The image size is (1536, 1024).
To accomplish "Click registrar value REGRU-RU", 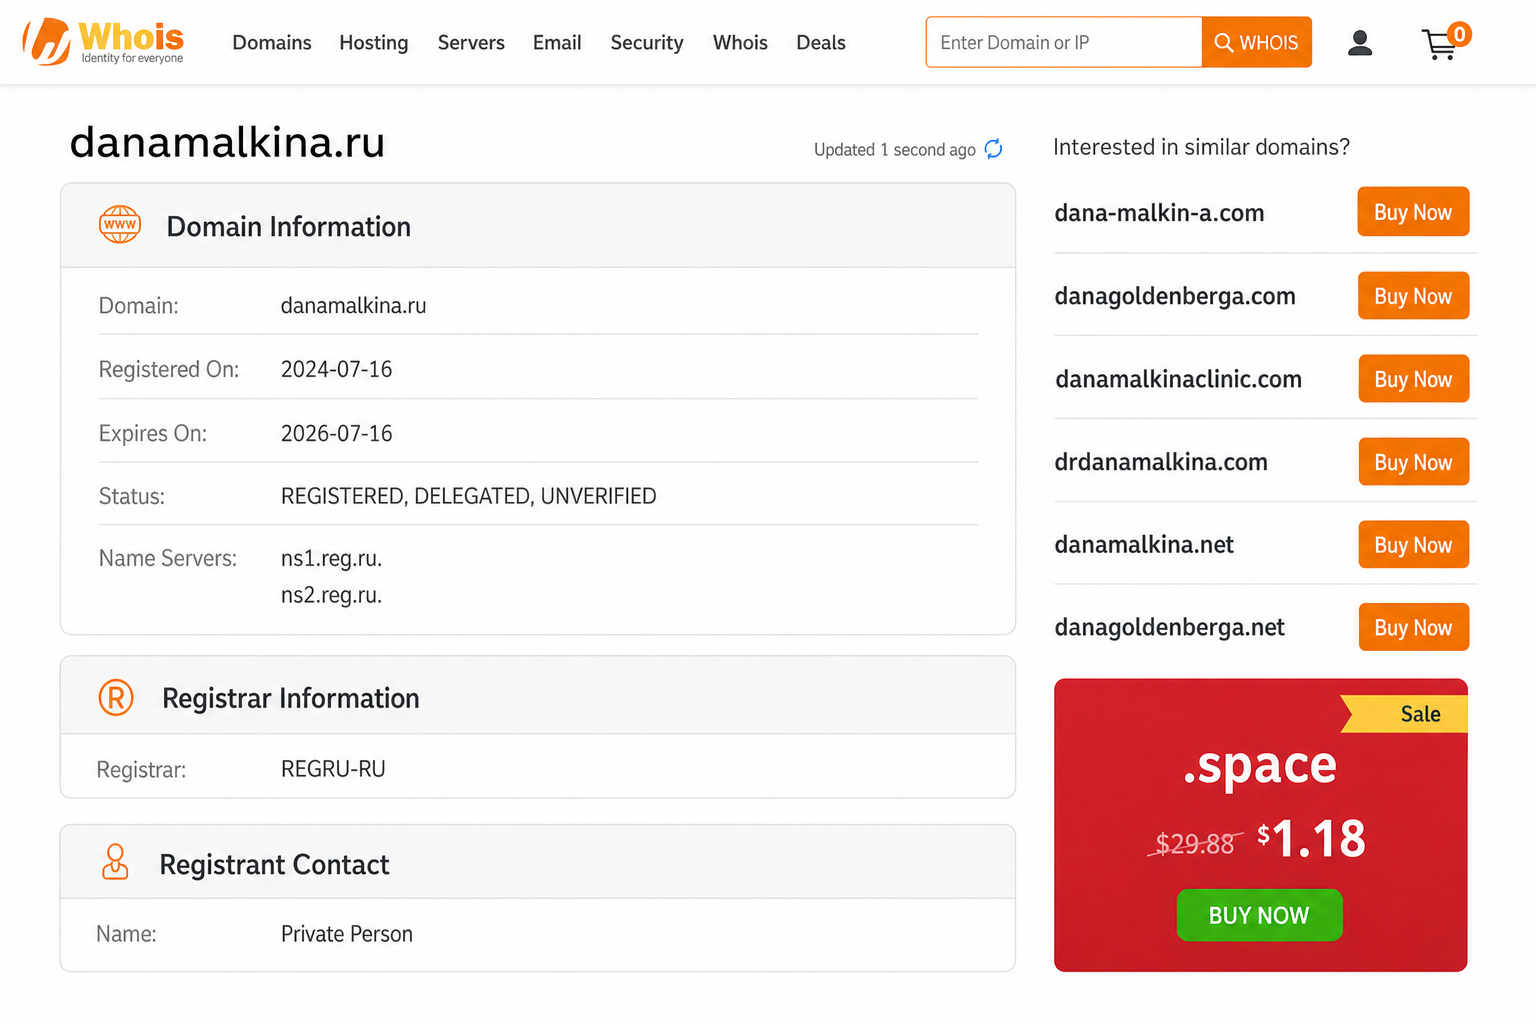I will 333,769.
